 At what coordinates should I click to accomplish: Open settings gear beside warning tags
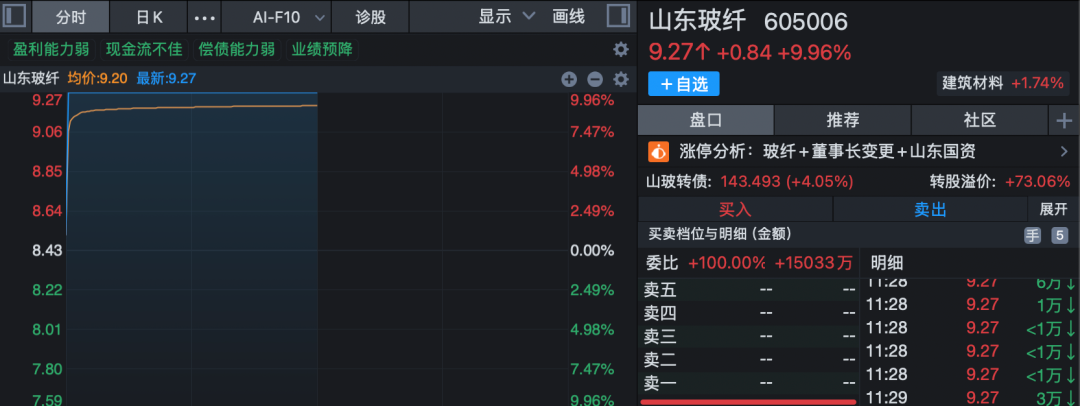(620, 50)
